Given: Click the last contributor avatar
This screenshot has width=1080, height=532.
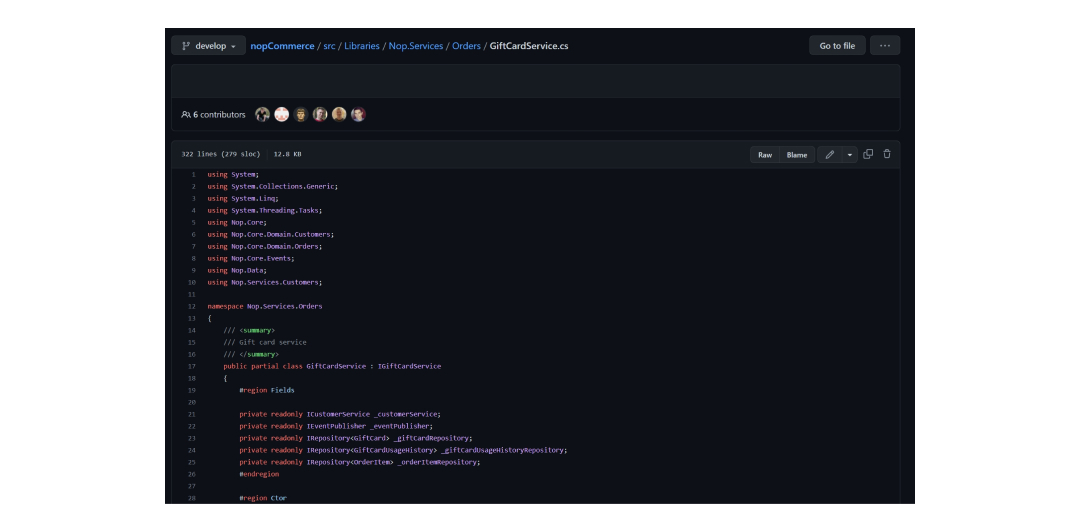Looking at the screenshot, I should pyautogui.click(x=358, y=114).
